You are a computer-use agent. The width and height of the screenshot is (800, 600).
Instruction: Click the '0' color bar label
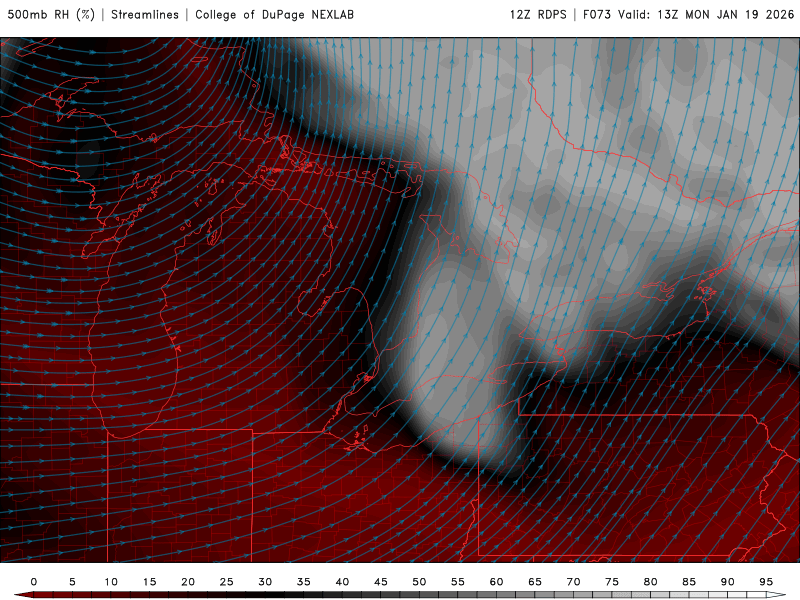pyautogui.click(x=34, y=582)
